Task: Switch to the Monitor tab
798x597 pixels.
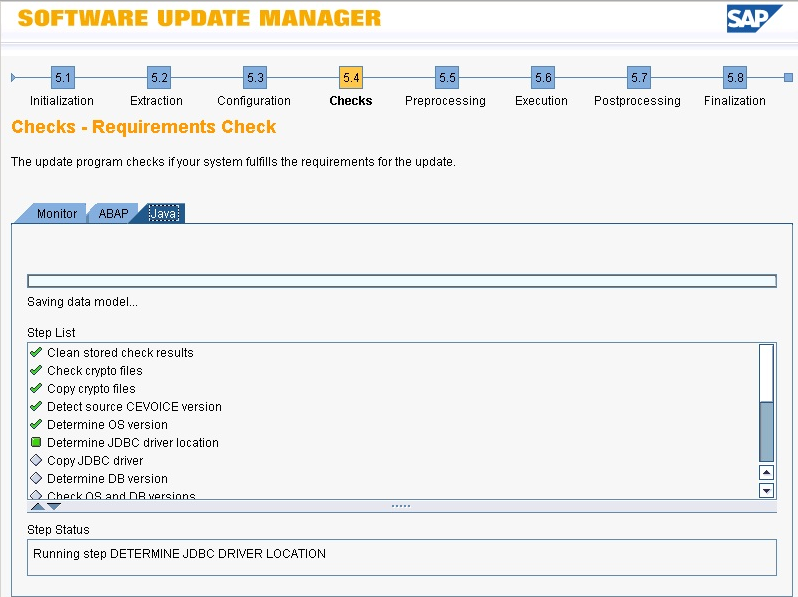Action: coord(56,214)
